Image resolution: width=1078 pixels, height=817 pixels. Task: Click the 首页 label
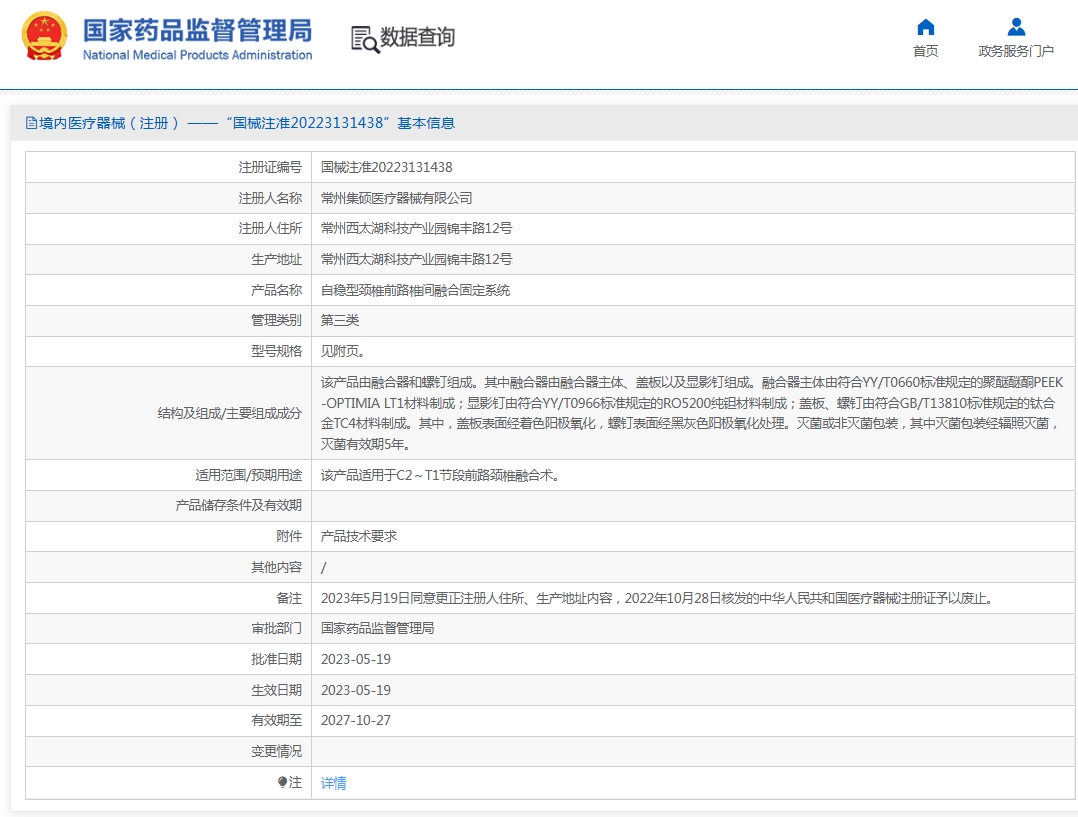pyautogui.click(x=925, y=51)
